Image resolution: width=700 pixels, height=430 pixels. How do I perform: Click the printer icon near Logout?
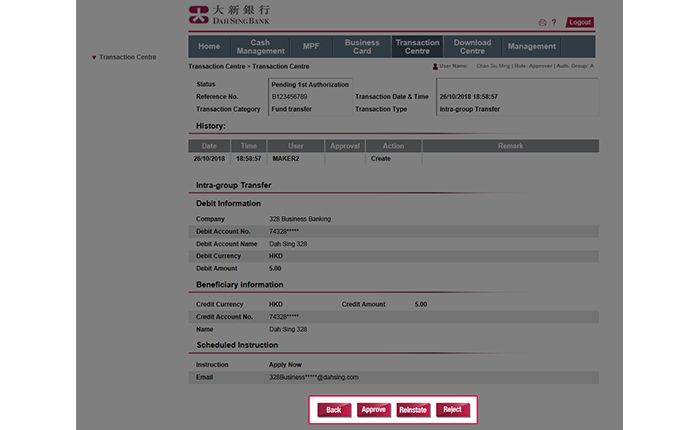coord(542,22)
